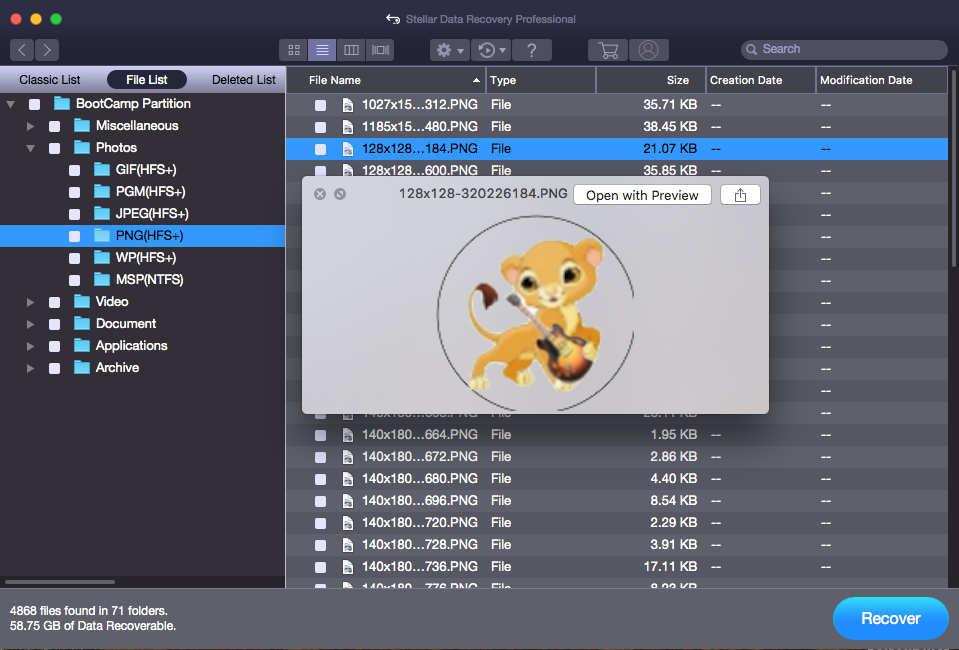Screen dimensions: 959x650
Task: Click into the Search field
Action: point(844,50)
